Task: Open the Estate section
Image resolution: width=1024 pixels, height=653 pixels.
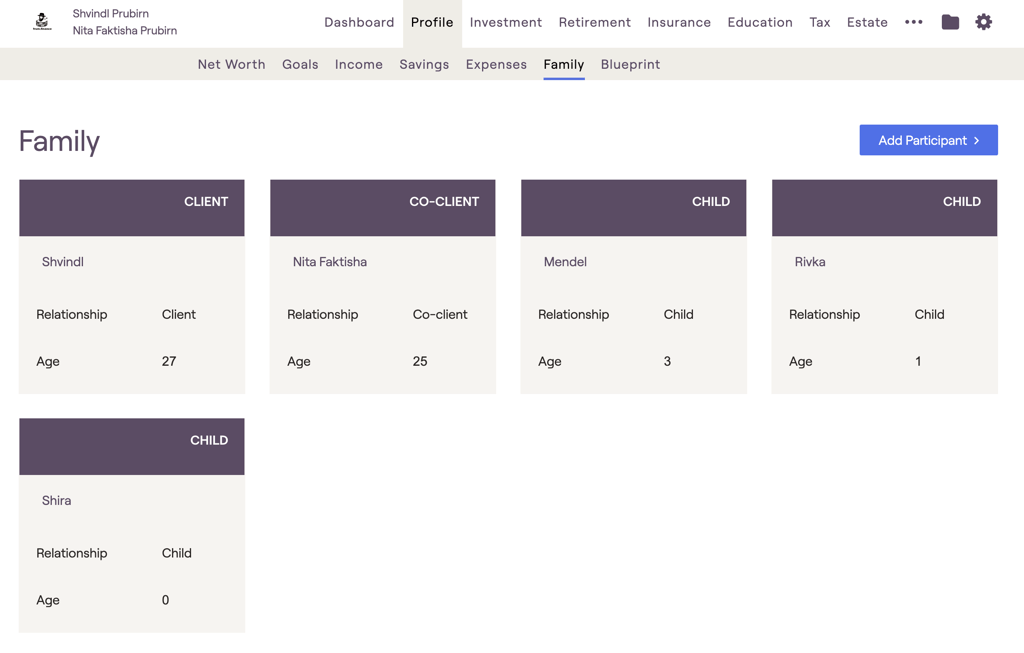Action: 867,22
